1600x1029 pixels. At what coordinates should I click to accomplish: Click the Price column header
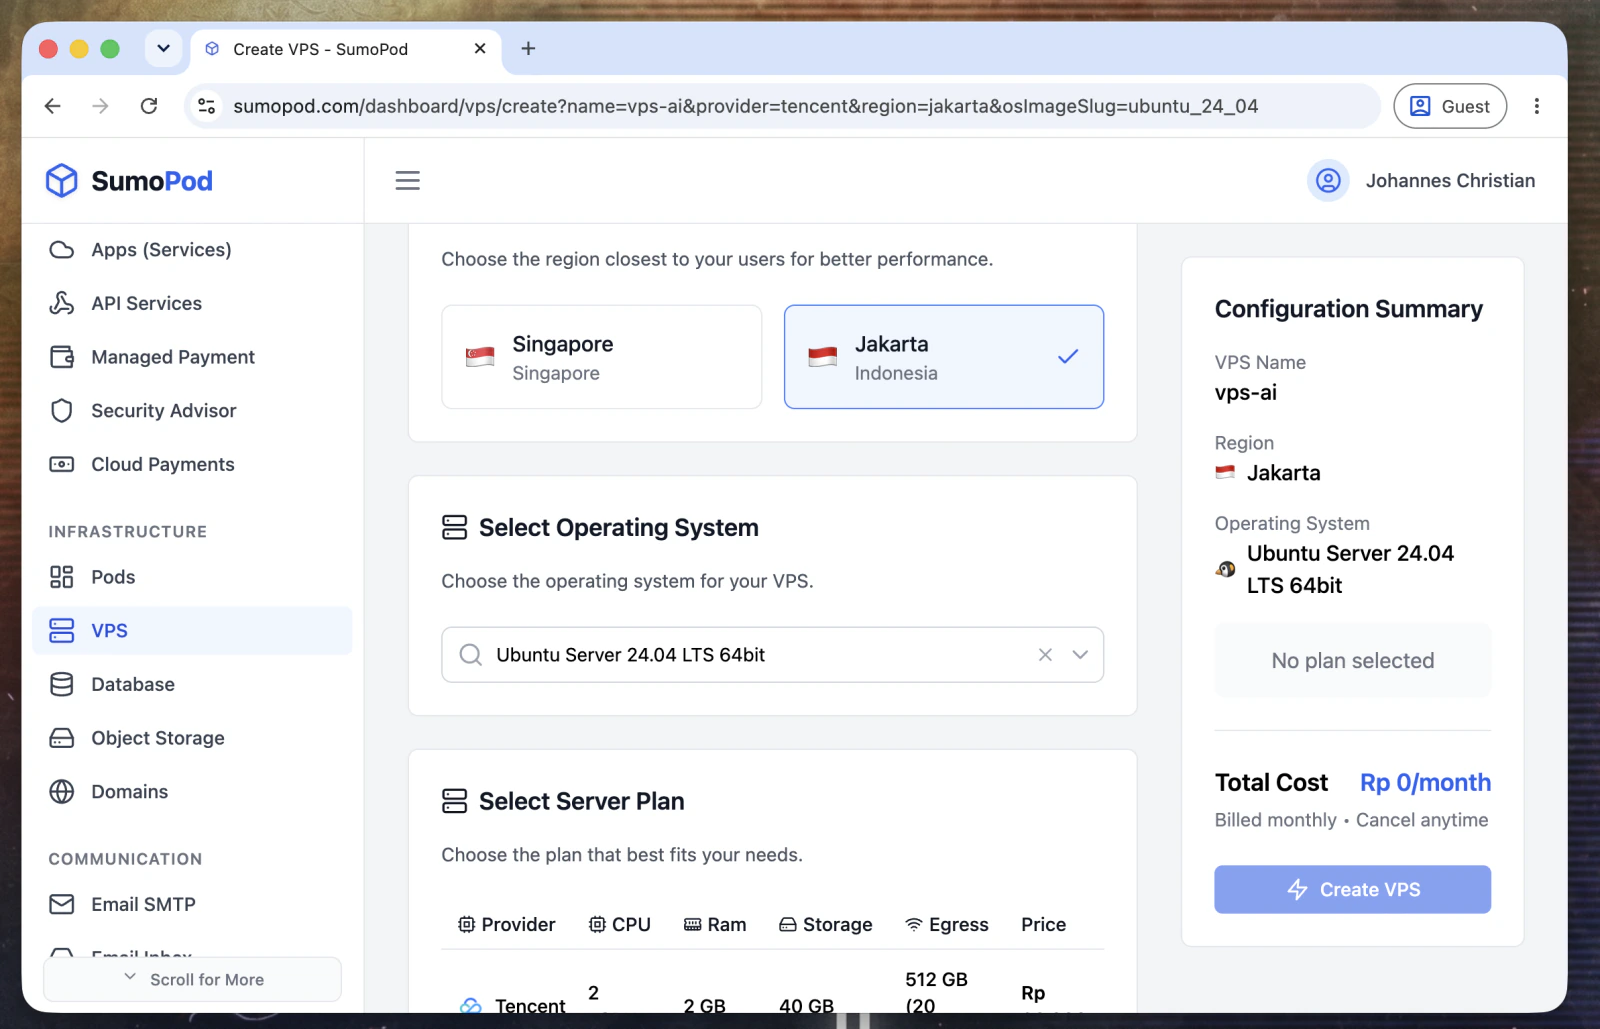[1043, 925]
